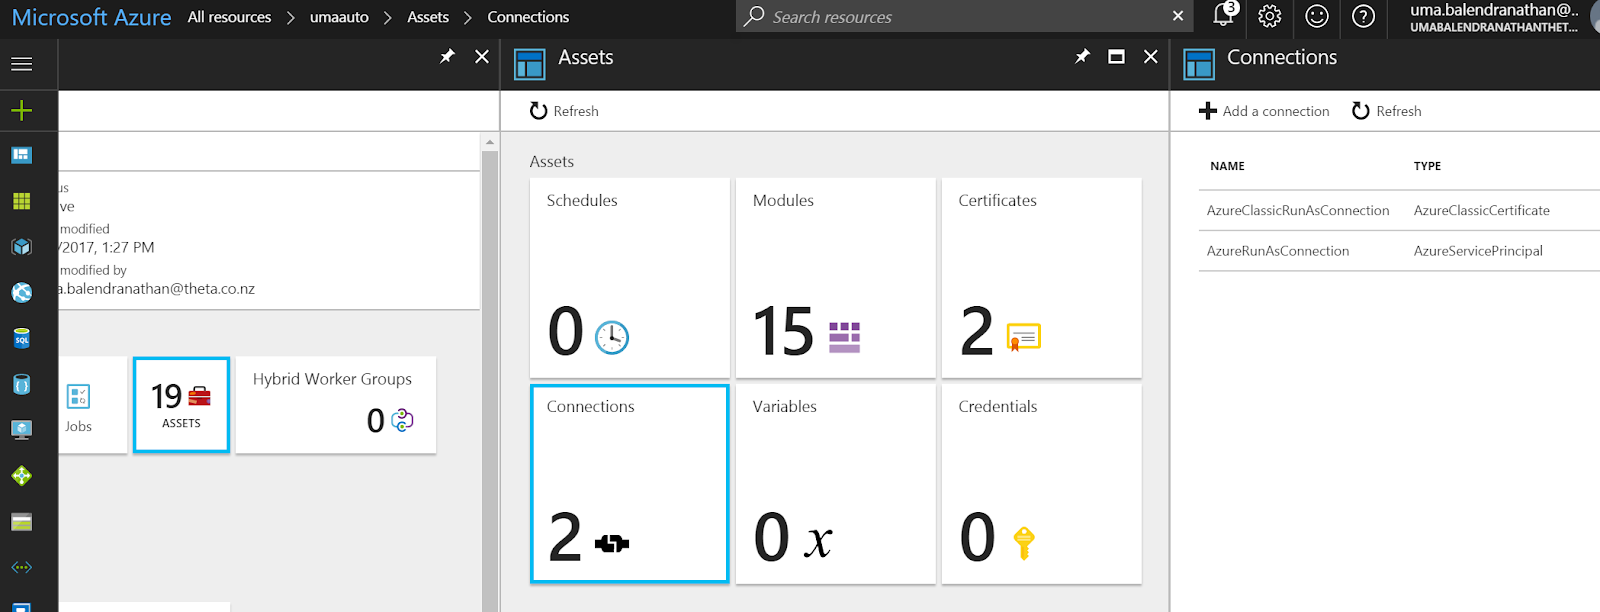Click AzureClassicCertificate type cell
The width and height of the screenshot is (1600, 612).
point(1481,210)
